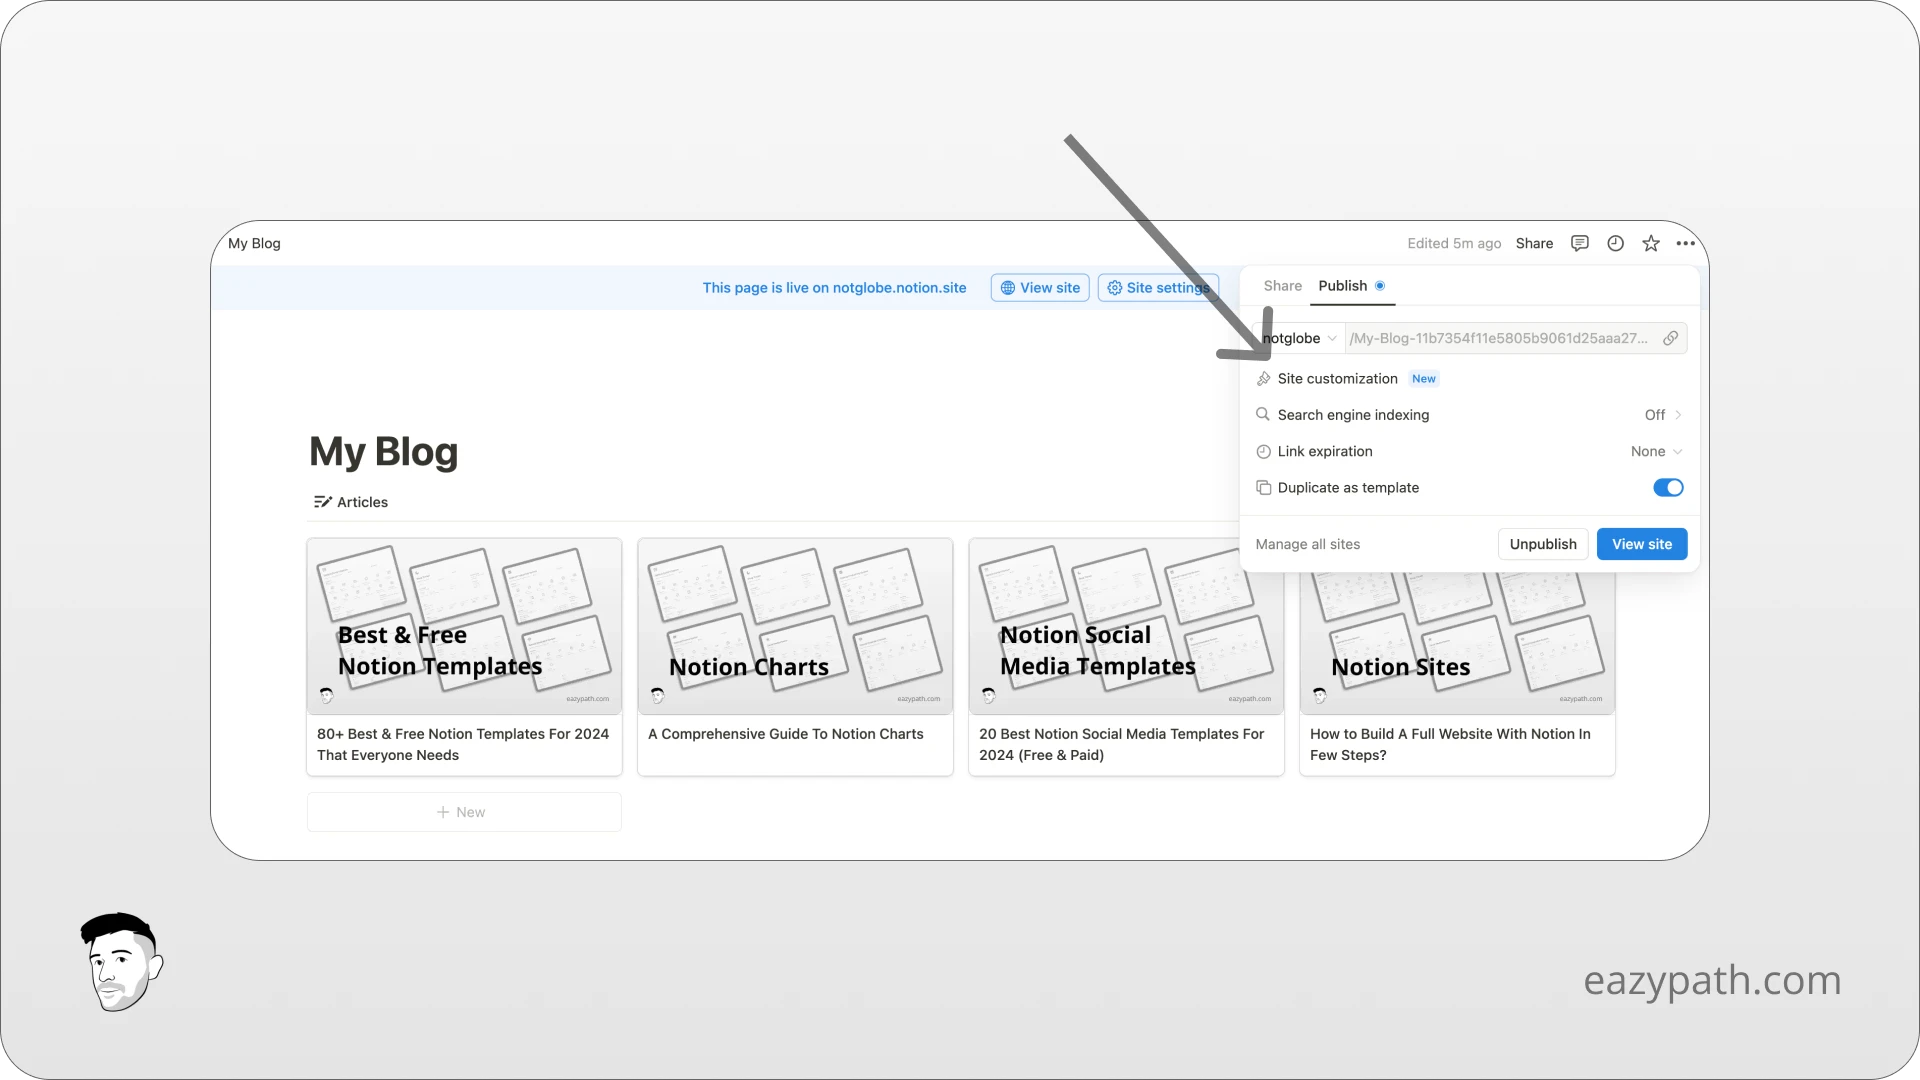The image size is (1920, 1080).
Task: Click 'A Comprehensive Guide To Notion Charts' title
Action: coord(786,734)
